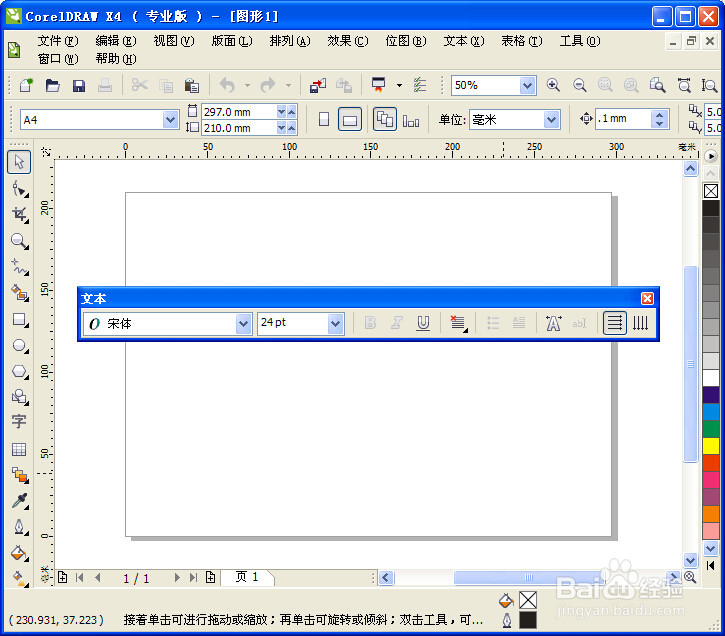This screenshot has height=636, width=725.
Task: Select the Pick tool in toolbox
Action: (19, 162)
